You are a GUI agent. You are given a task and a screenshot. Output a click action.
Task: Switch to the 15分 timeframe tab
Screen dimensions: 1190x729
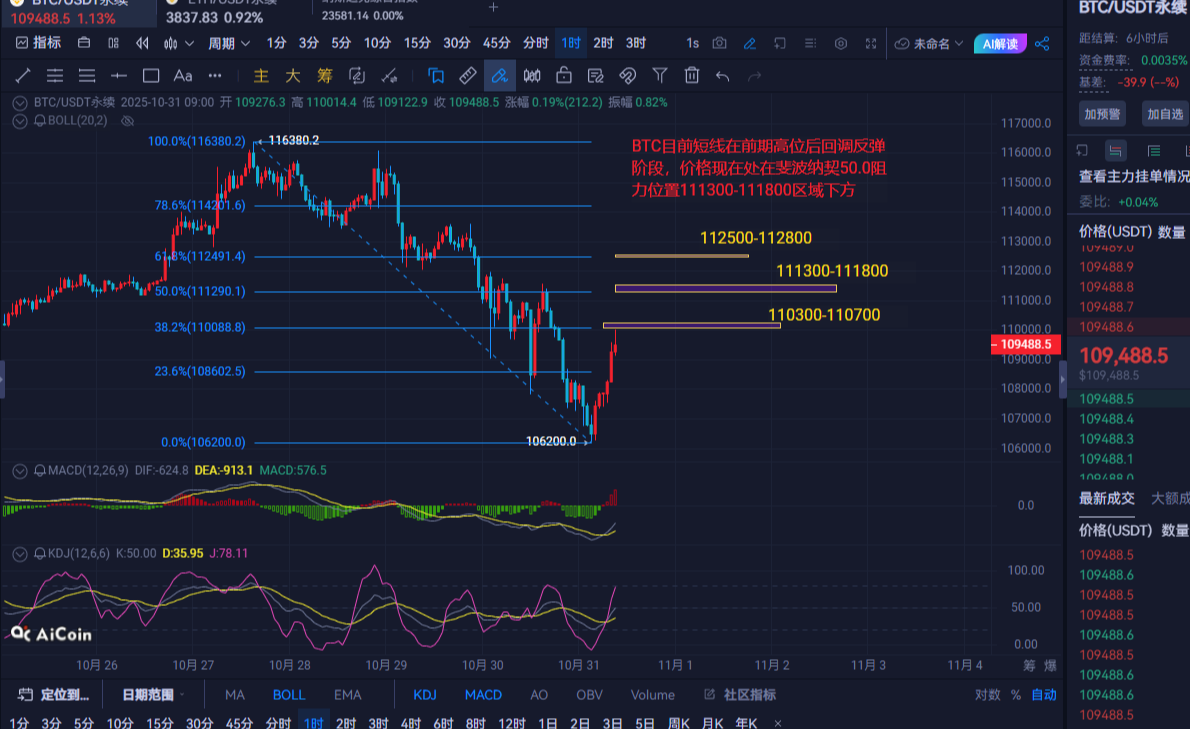point(417,43)
